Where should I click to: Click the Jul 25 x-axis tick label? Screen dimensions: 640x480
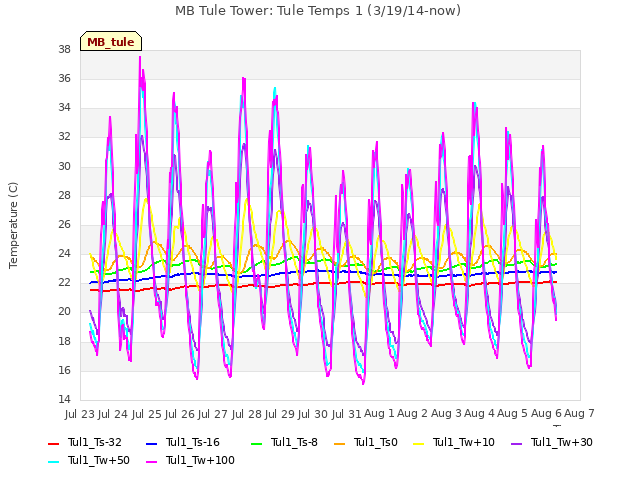(147, 414)
